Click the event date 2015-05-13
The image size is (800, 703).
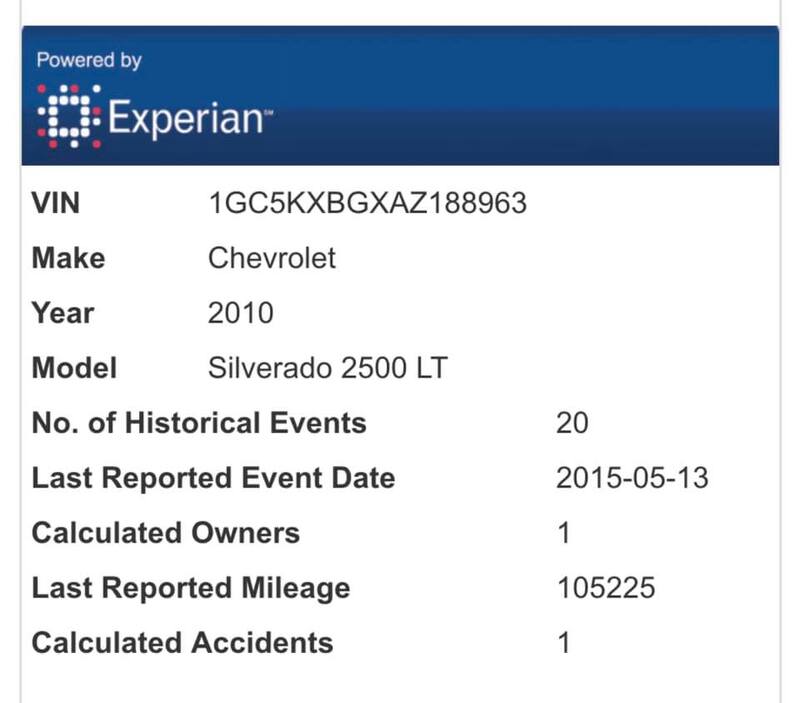point(632,478)
